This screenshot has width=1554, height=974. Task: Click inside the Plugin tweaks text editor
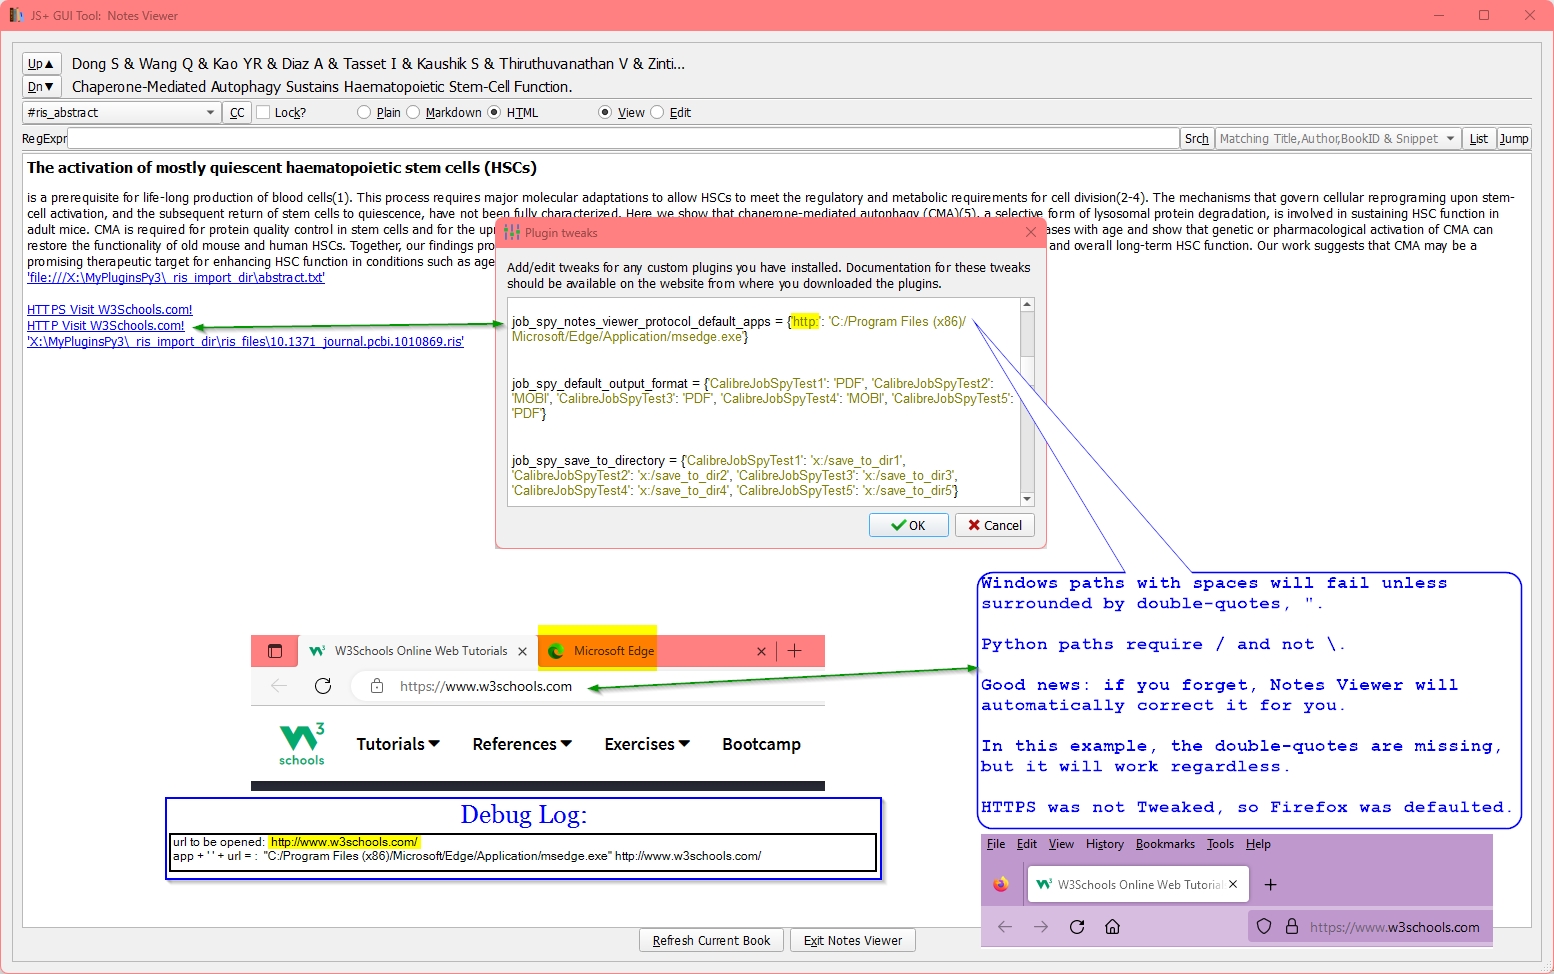764,402
